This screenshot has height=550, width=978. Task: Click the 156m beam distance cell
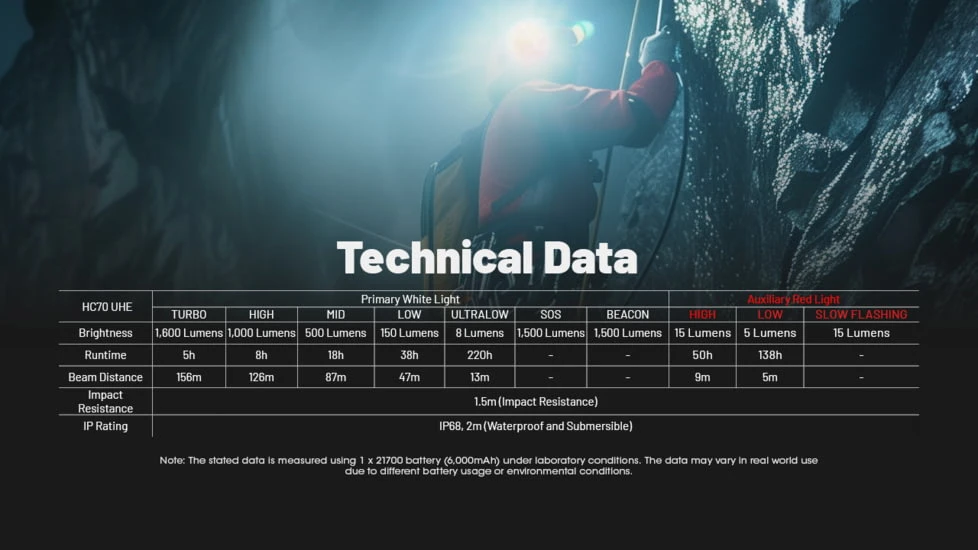[x=189, y=377]
